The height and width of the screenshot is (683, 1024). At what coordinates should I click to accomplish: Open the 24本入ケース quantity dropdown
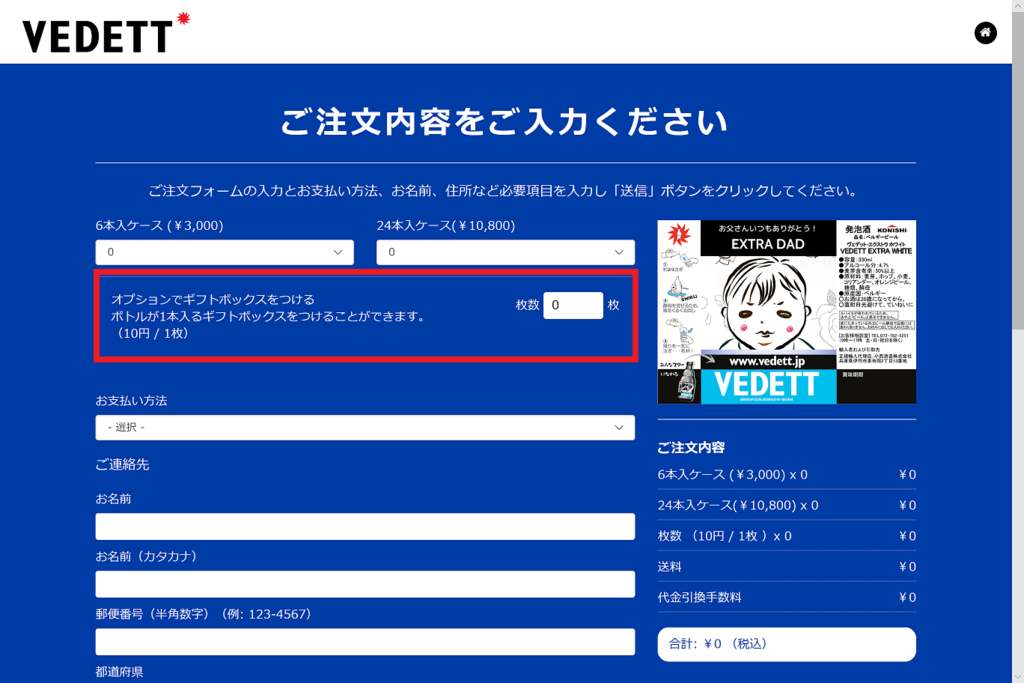pyautogui.click(x=505, y=252)
